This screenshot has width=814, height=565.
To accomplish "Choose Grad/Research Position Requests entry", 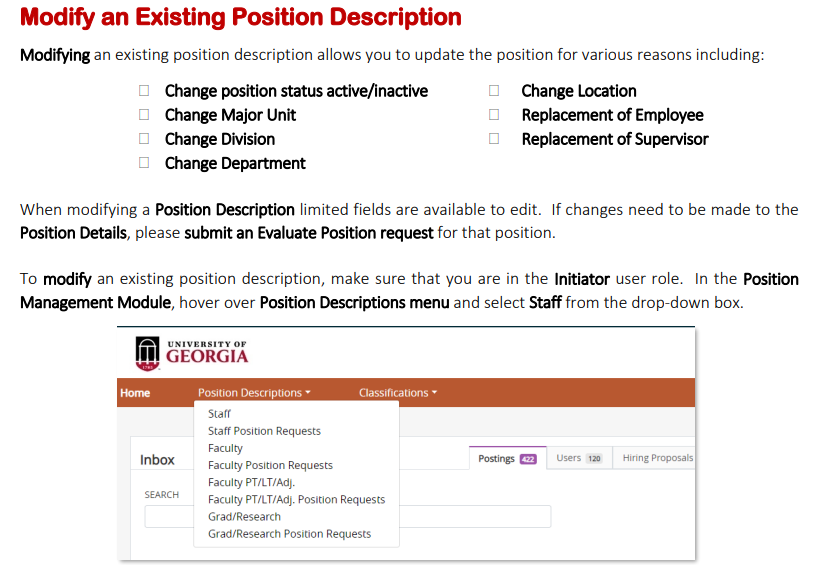I will (x=289, y=534).
